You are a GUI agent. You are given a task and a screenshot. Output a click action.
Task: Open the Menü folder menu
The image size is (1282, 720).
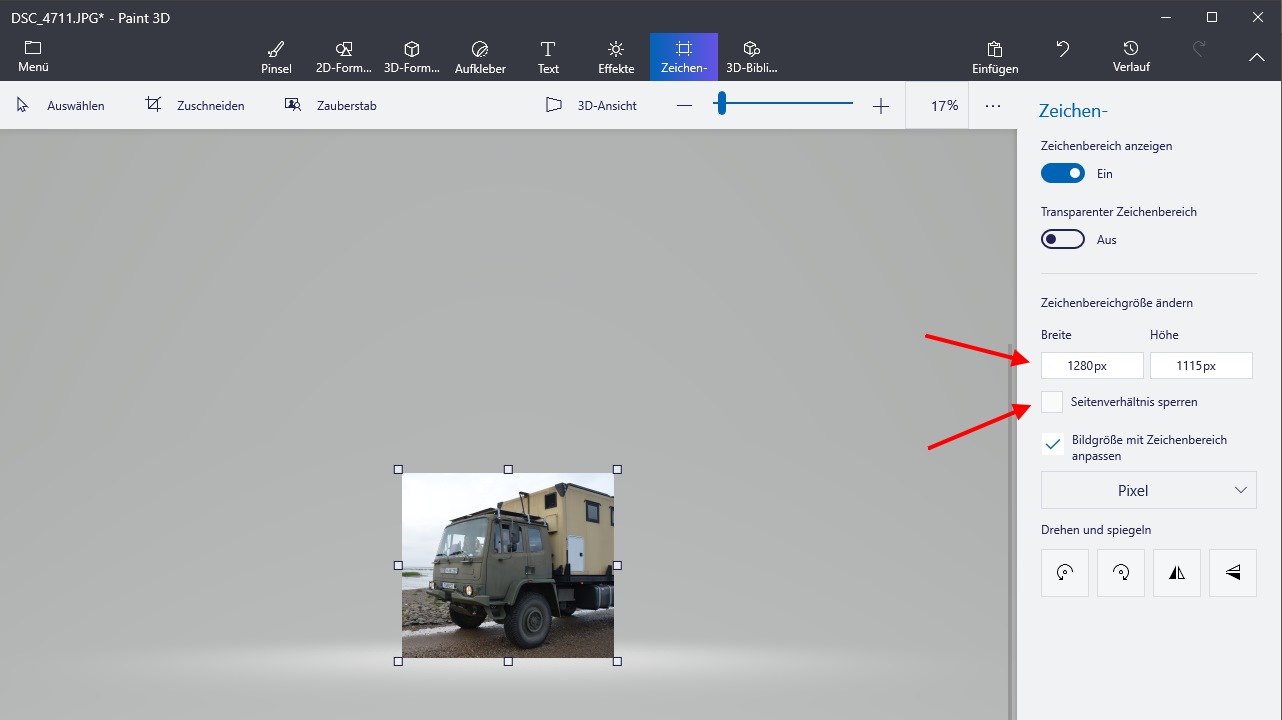(x=33, y=57)
